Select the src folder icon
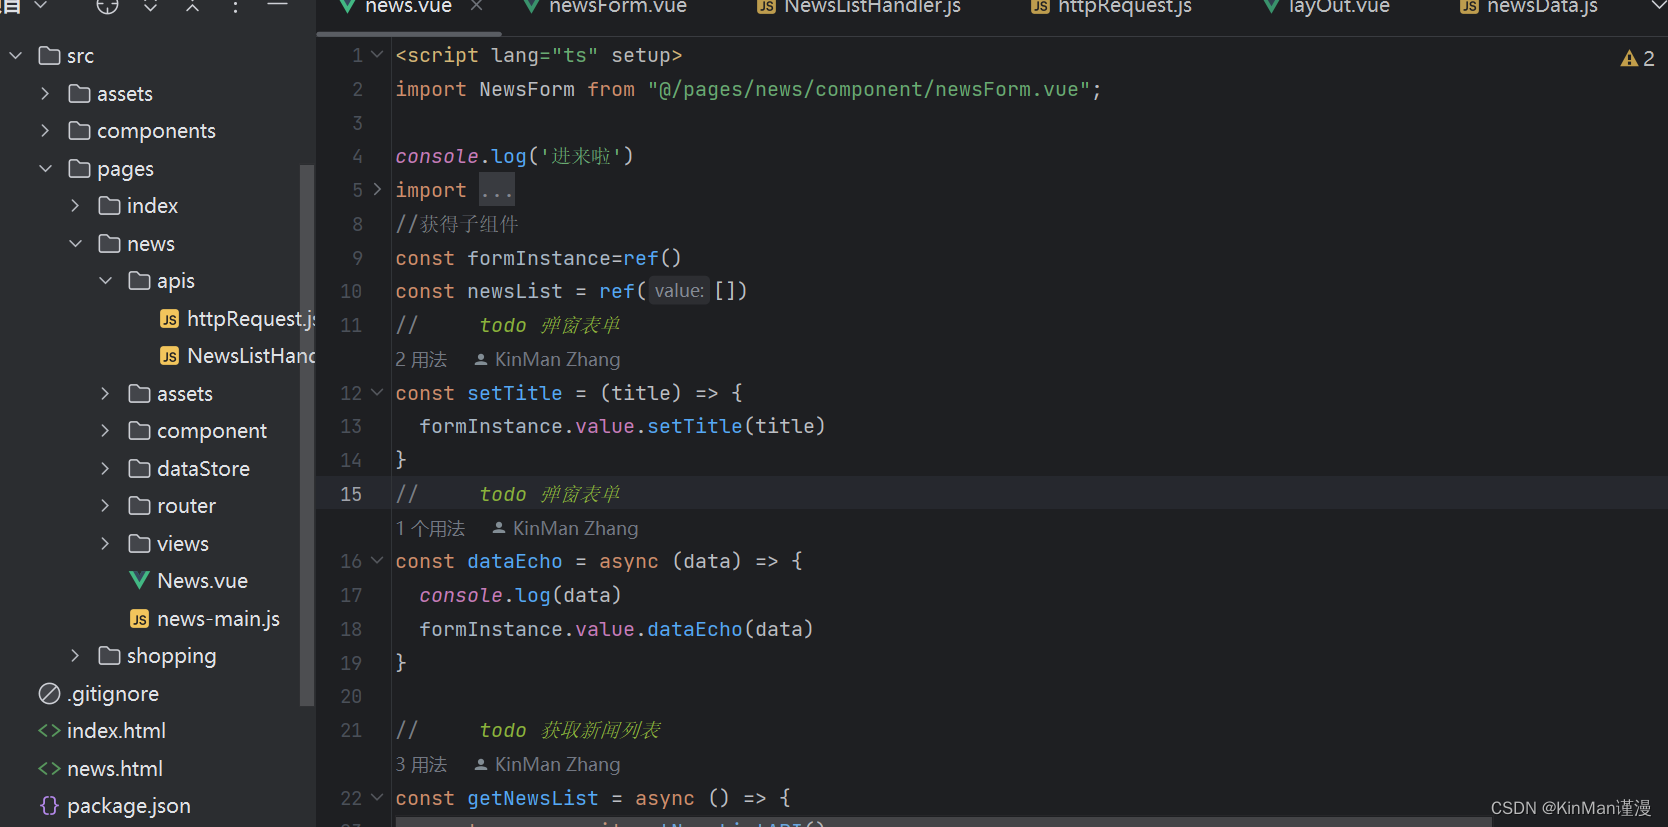 (x=49, y=56)
